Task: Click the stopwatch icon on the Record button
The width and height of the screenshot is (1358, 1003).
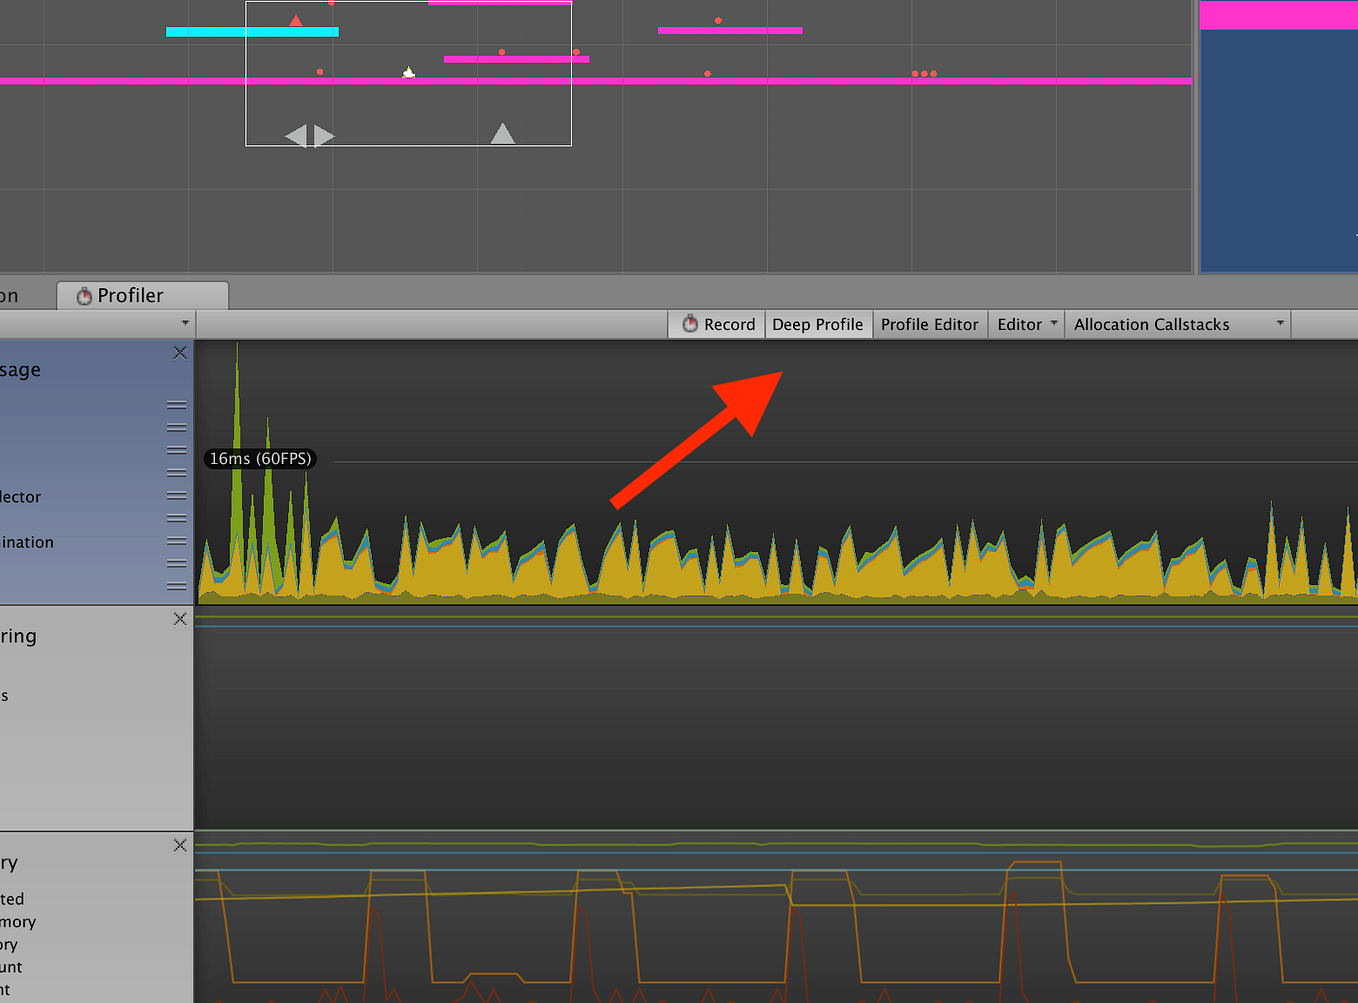Action: pos(690,324)
